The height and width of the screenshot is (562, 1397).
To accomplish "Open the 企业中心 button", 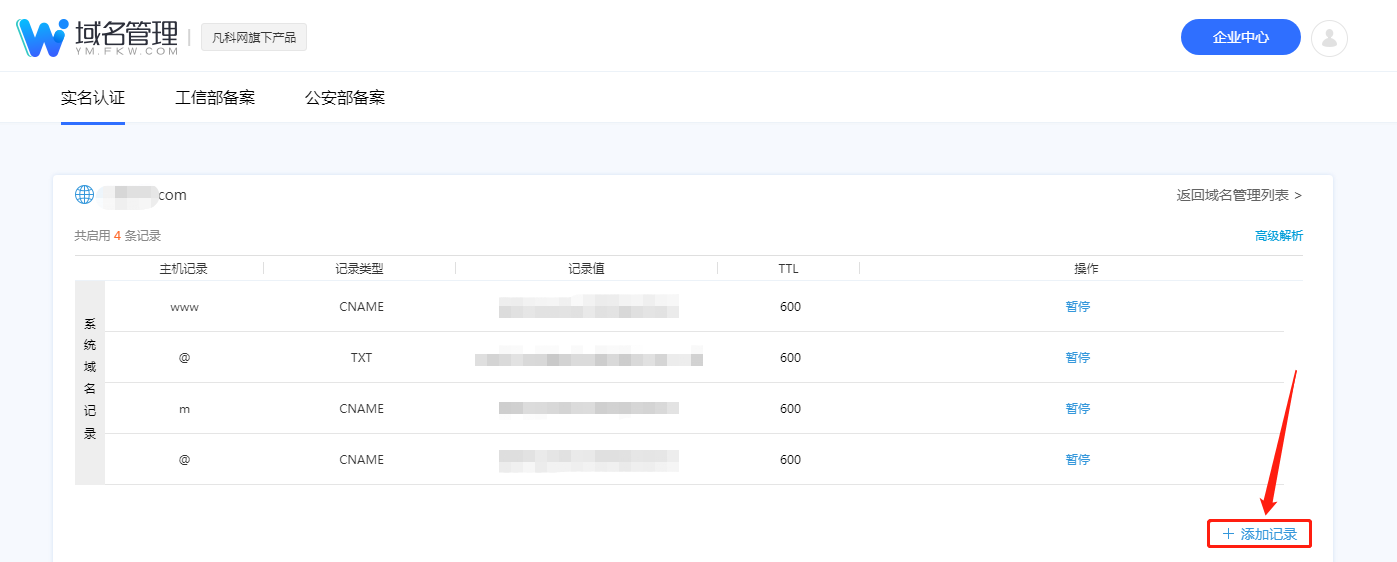I will click(x=1240, y=37).
